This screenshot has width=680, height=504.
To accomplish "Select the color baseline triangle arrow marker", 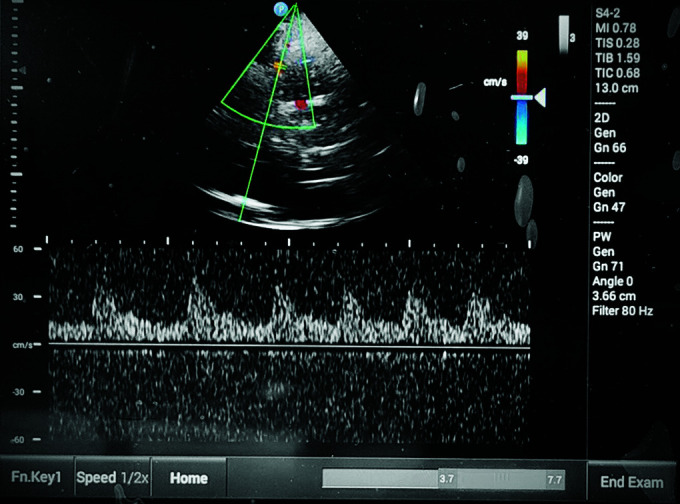I will (x=540, y=98).
